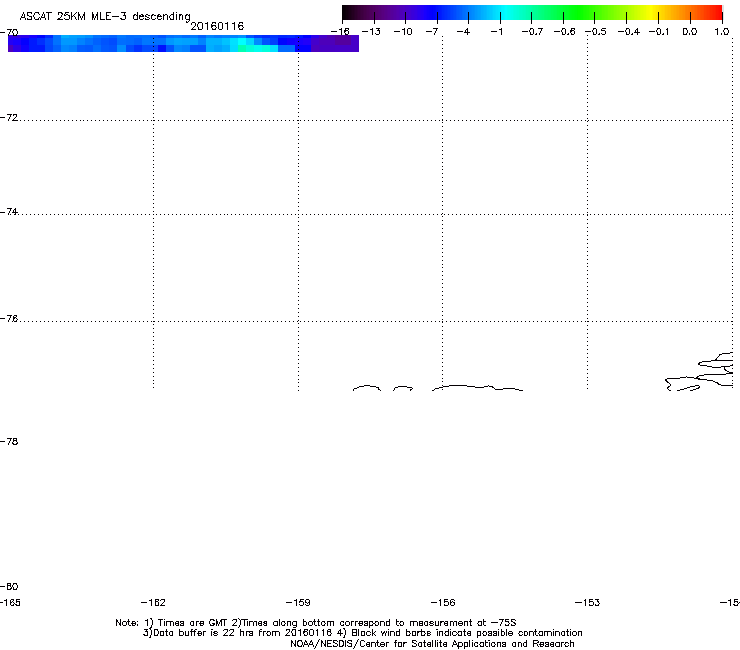Click the NOAA/NESDIS credit line
Viewport: 740px width, 650px height.
432,644
